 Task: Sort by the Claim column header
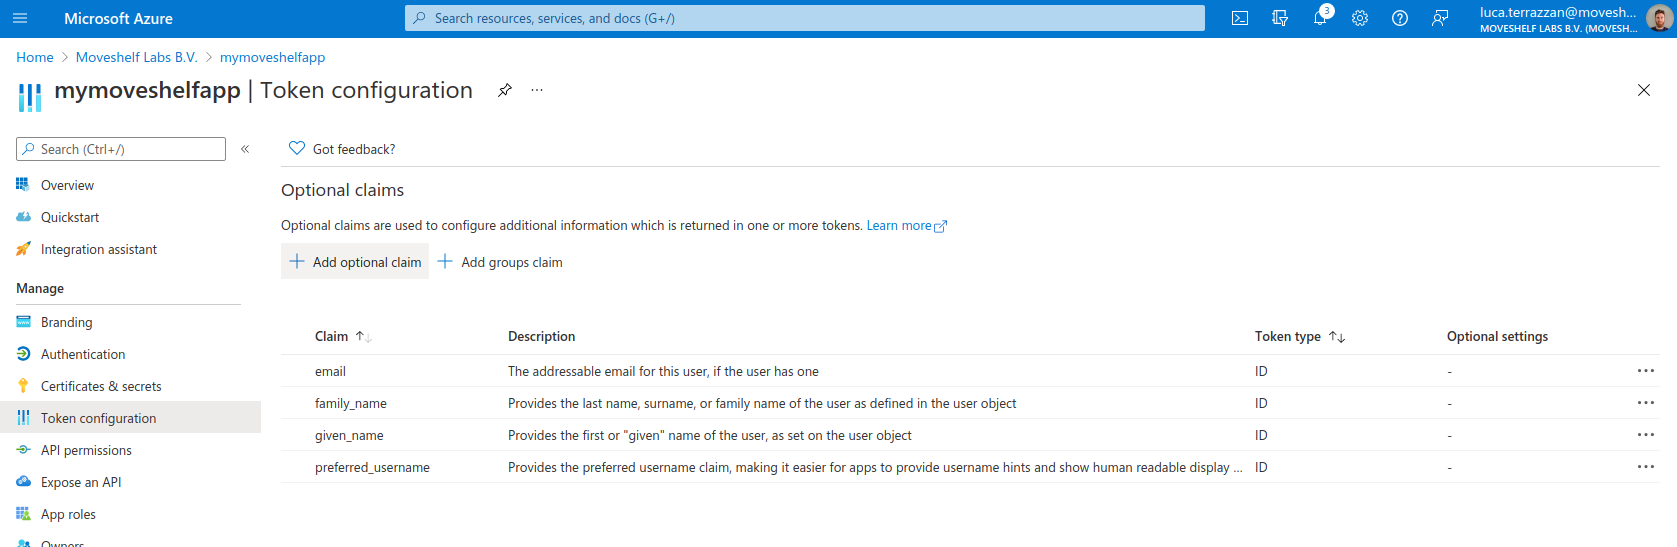click(x=343, y=336)
